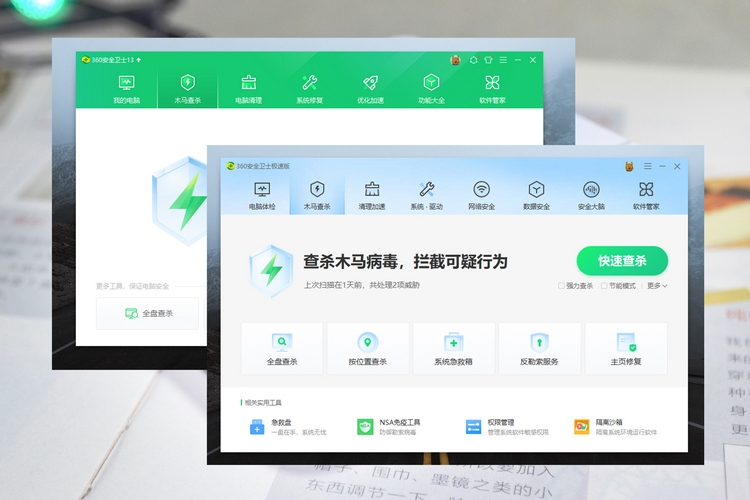Click 全盘查杀 button in the green window
Screen dimensions: 750x500
[147, 313]
